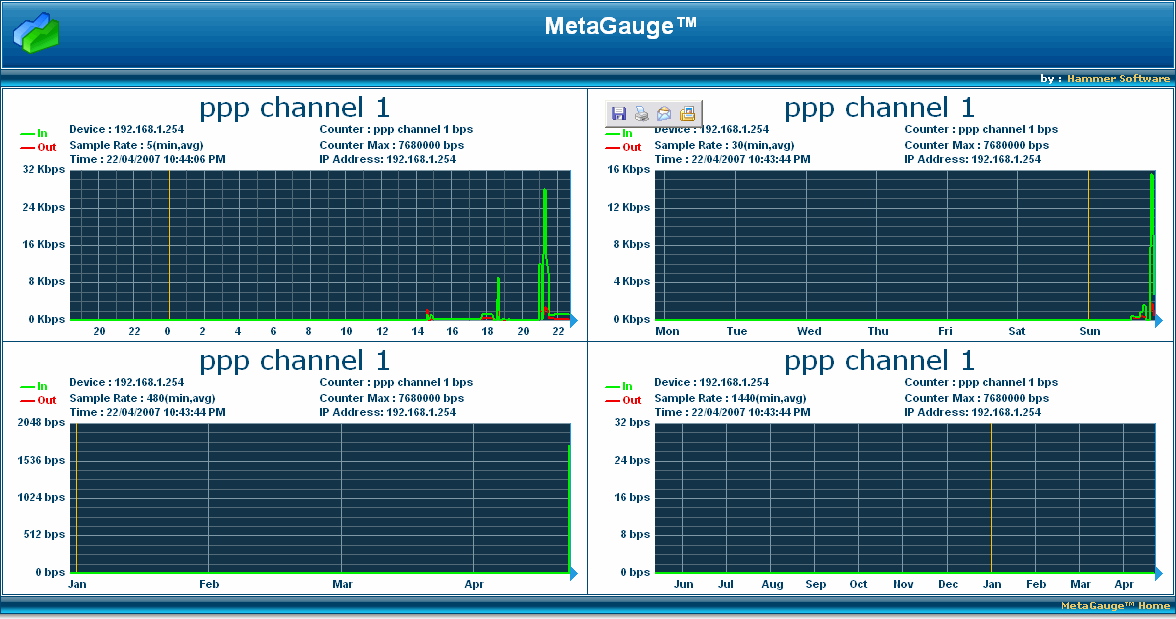1176x619 pixels.
Task: Open the Hammer Software link
Action: (x=1118, y=79)
